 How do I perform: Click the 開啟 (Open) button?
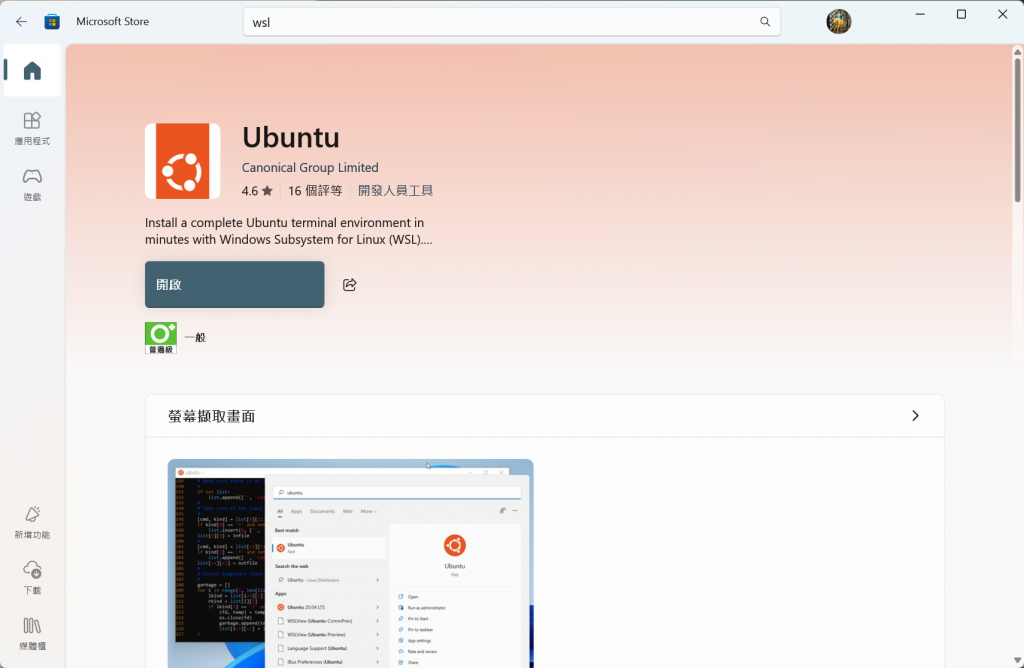coord(234,285)
